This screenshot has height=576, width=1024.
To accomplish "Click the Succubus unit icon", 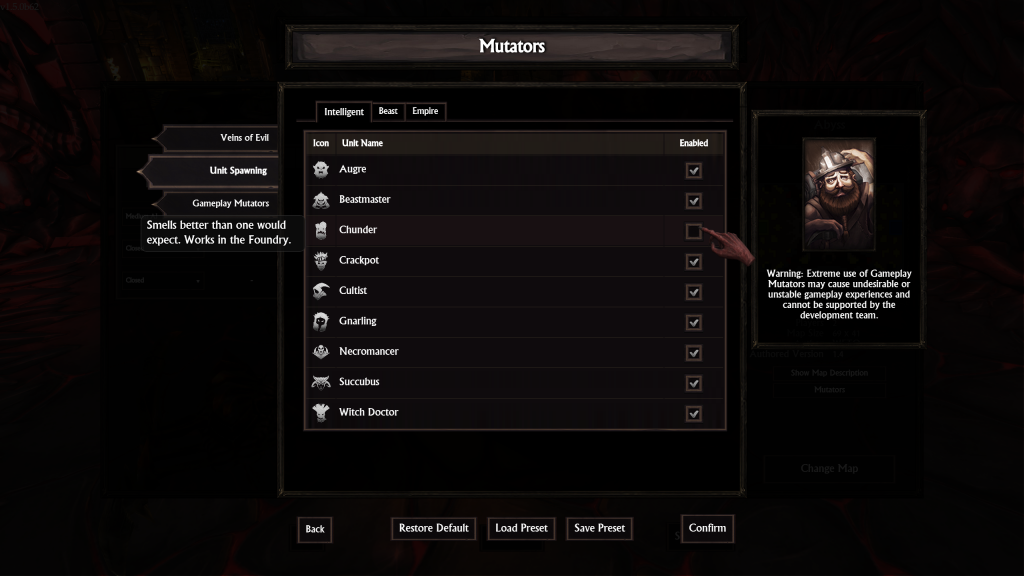I will (321, 382).
